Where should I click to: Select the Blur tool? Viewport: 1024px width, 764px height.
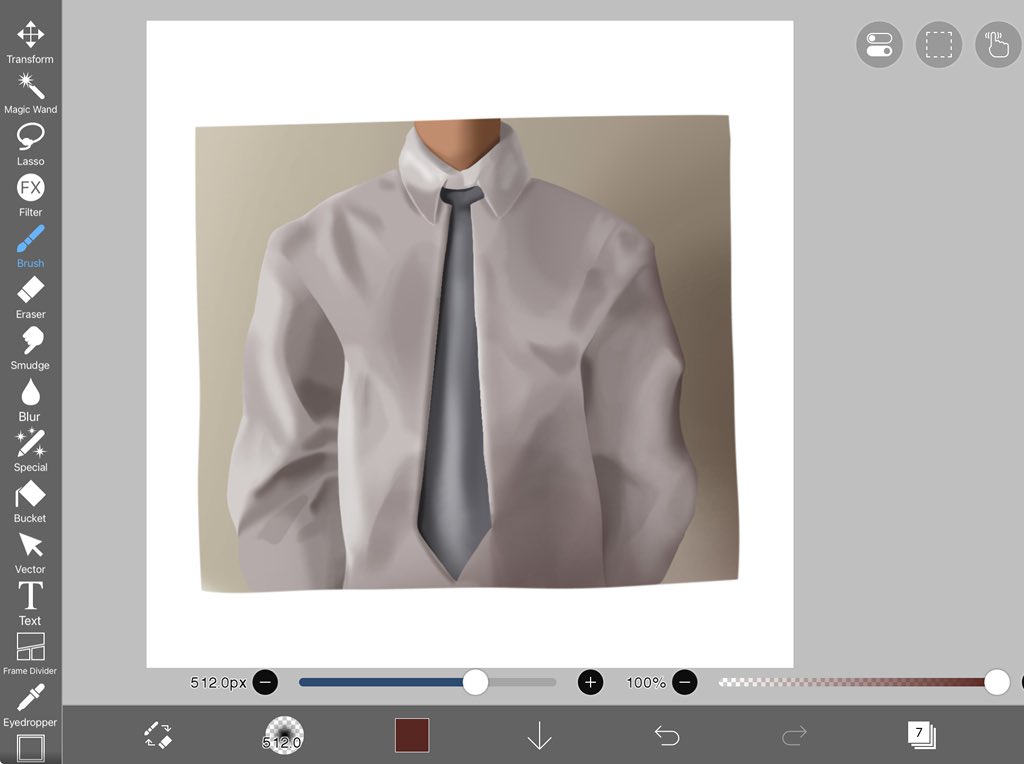tap(30, 400)
